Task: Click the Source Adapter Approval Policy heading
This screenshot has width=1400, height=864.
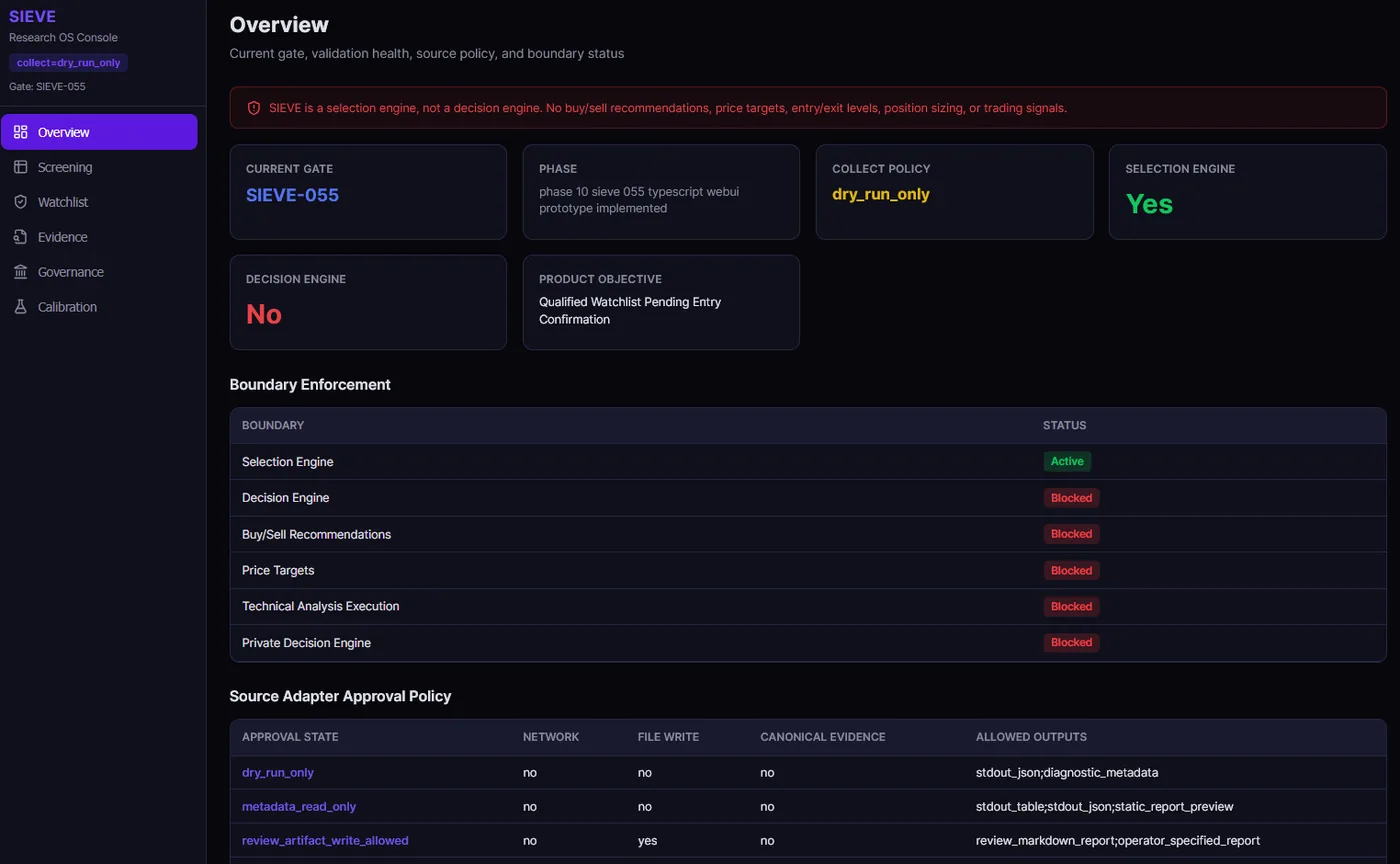Action: point(340,696)
